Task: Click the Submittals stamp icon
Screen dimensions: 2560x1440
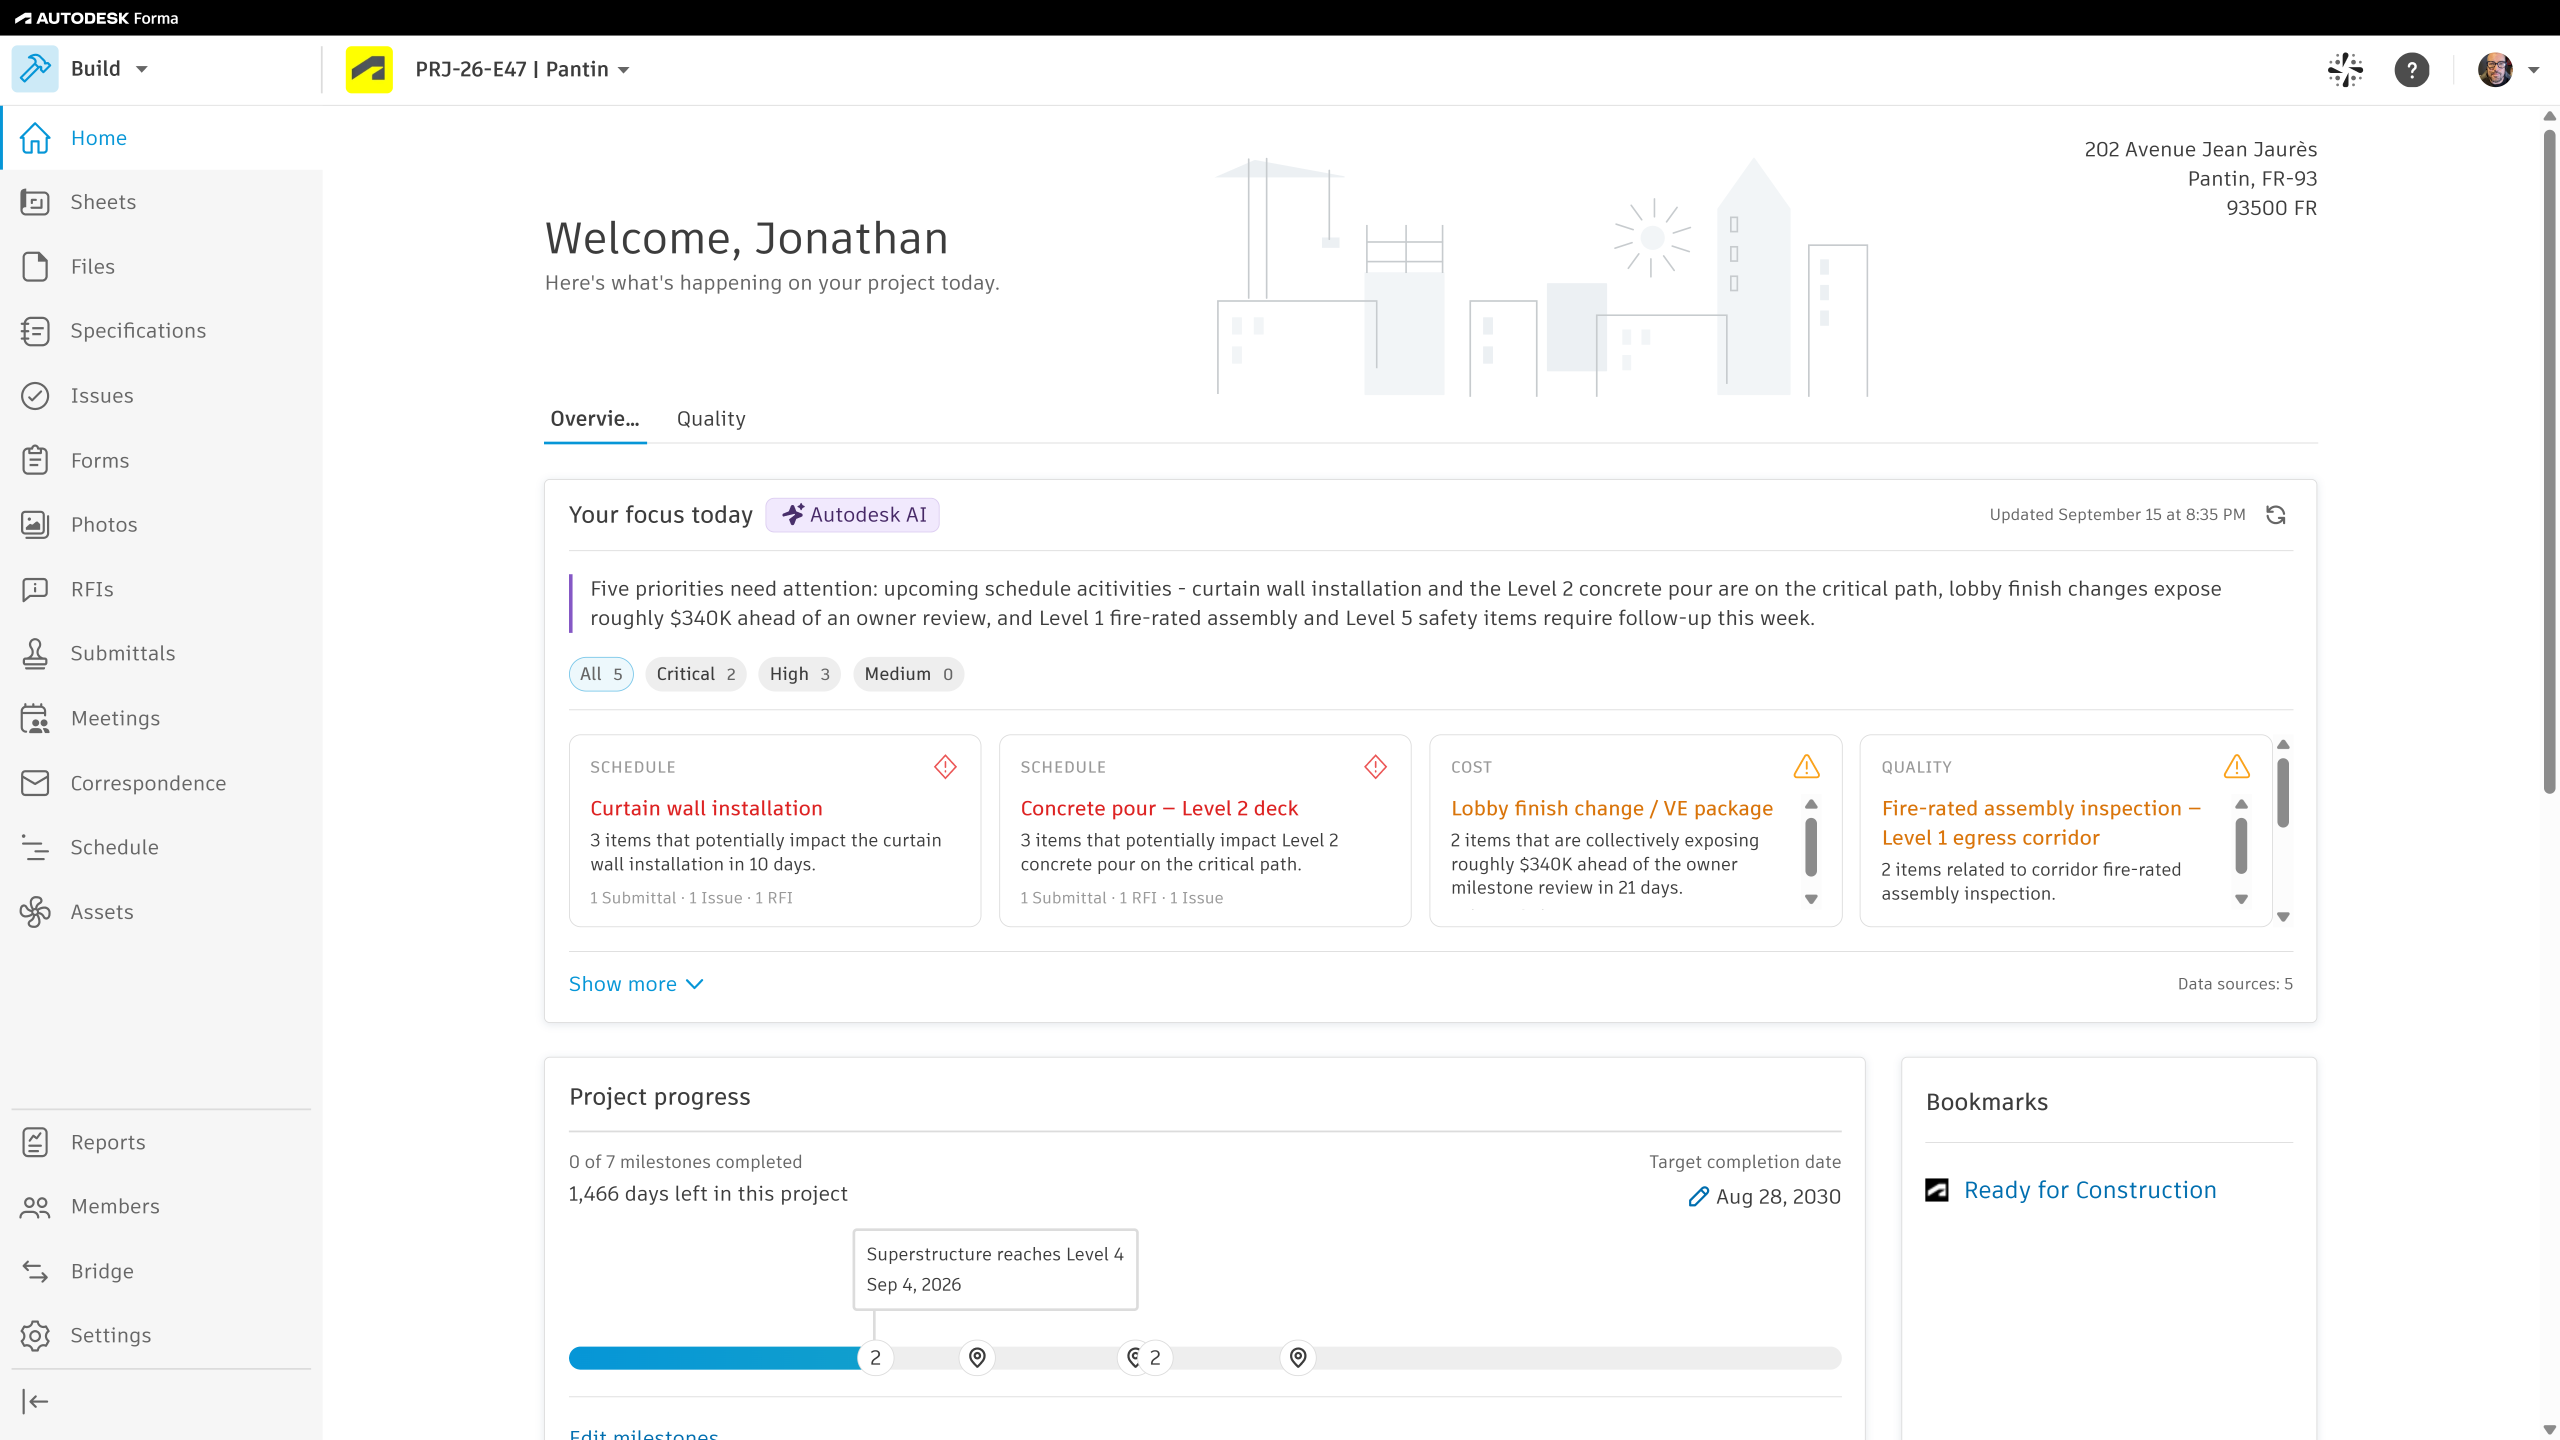Action: (35, 653)
